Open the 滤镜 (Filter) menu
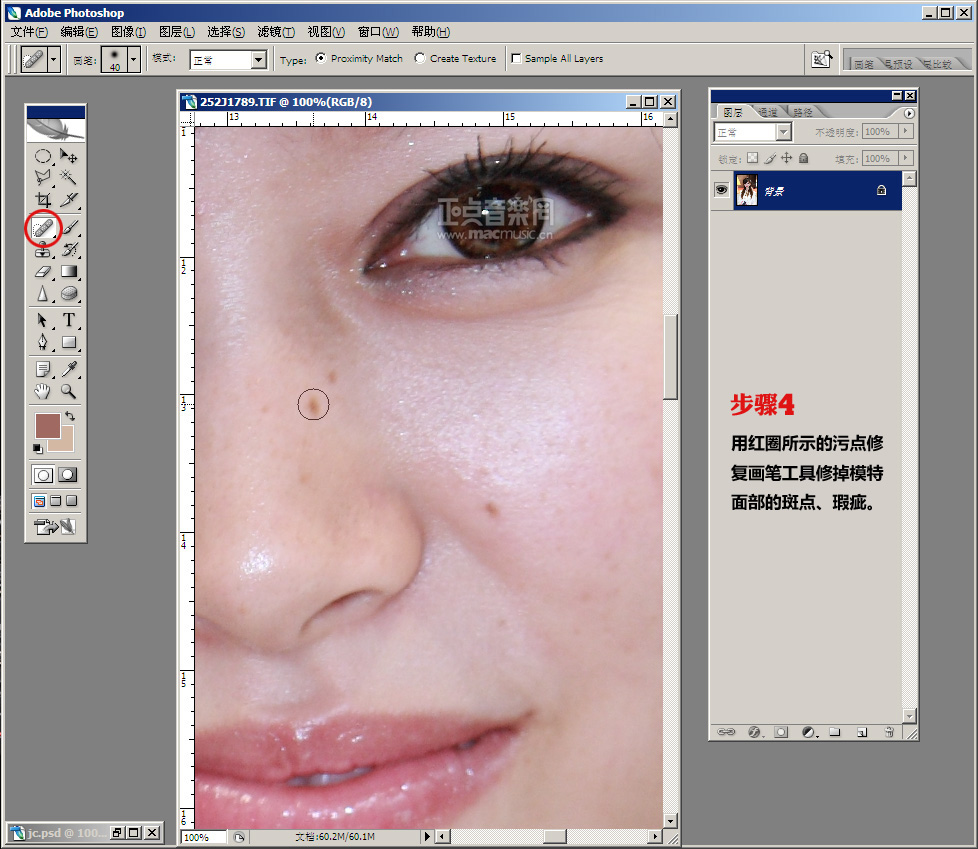Viewport: 978px width, 849px height. click(x=275, y=32)
